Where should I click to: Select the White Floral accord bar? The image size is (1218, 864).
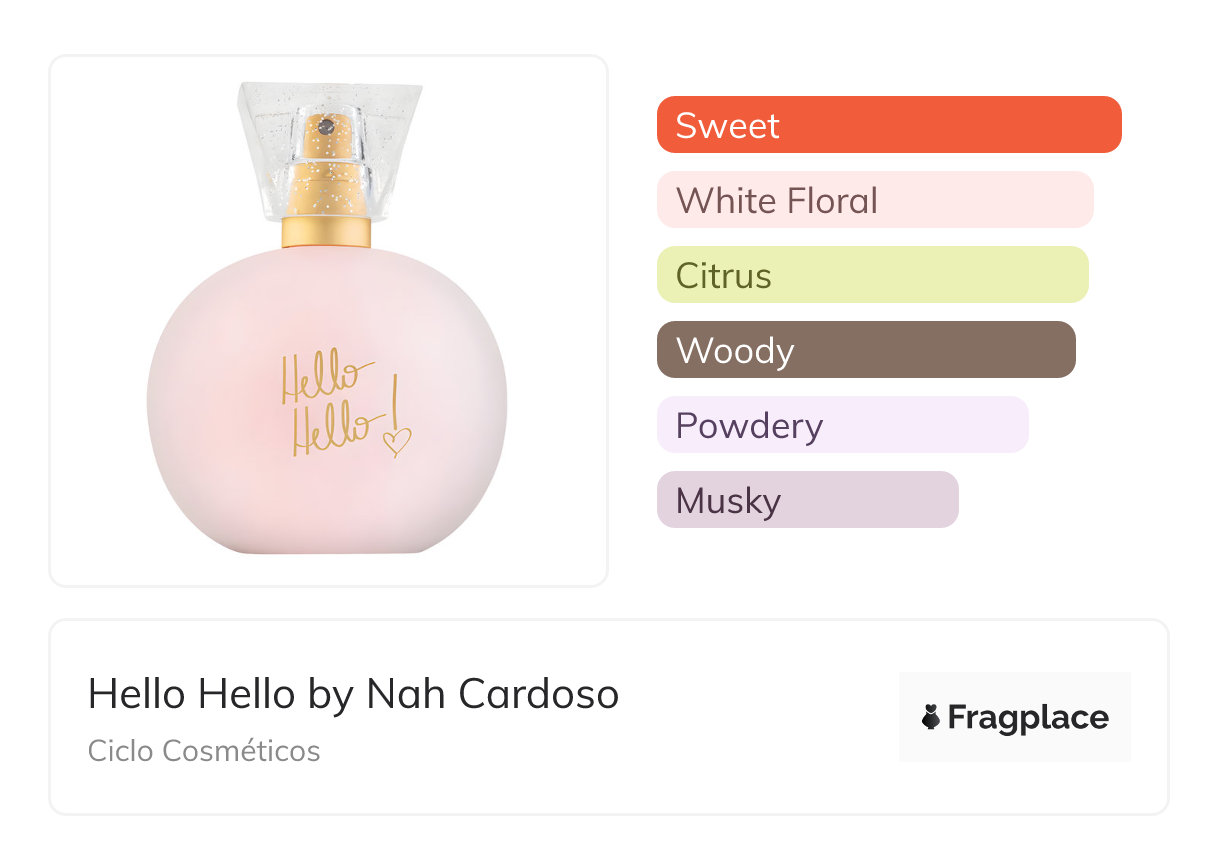[874, 200]
